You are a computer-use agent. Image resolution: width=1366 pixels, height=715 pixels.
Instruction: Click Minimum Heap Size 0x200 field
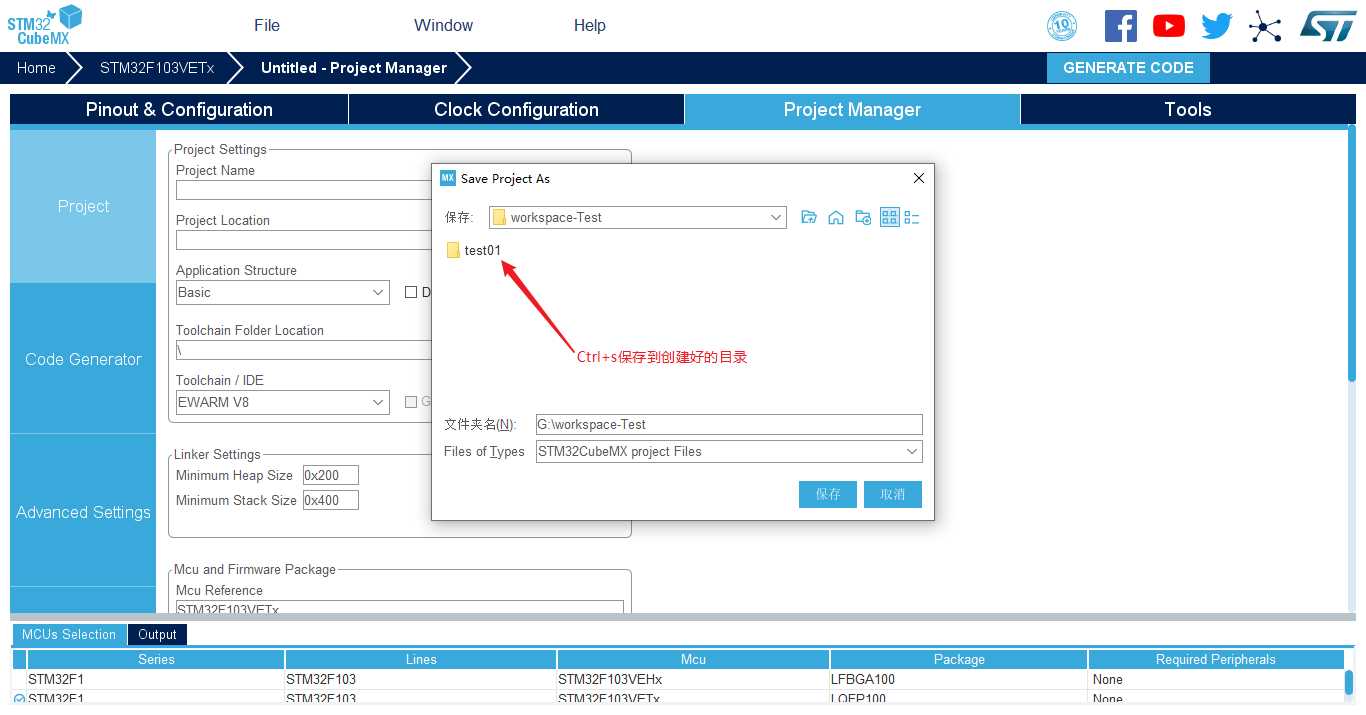[330, 475]
